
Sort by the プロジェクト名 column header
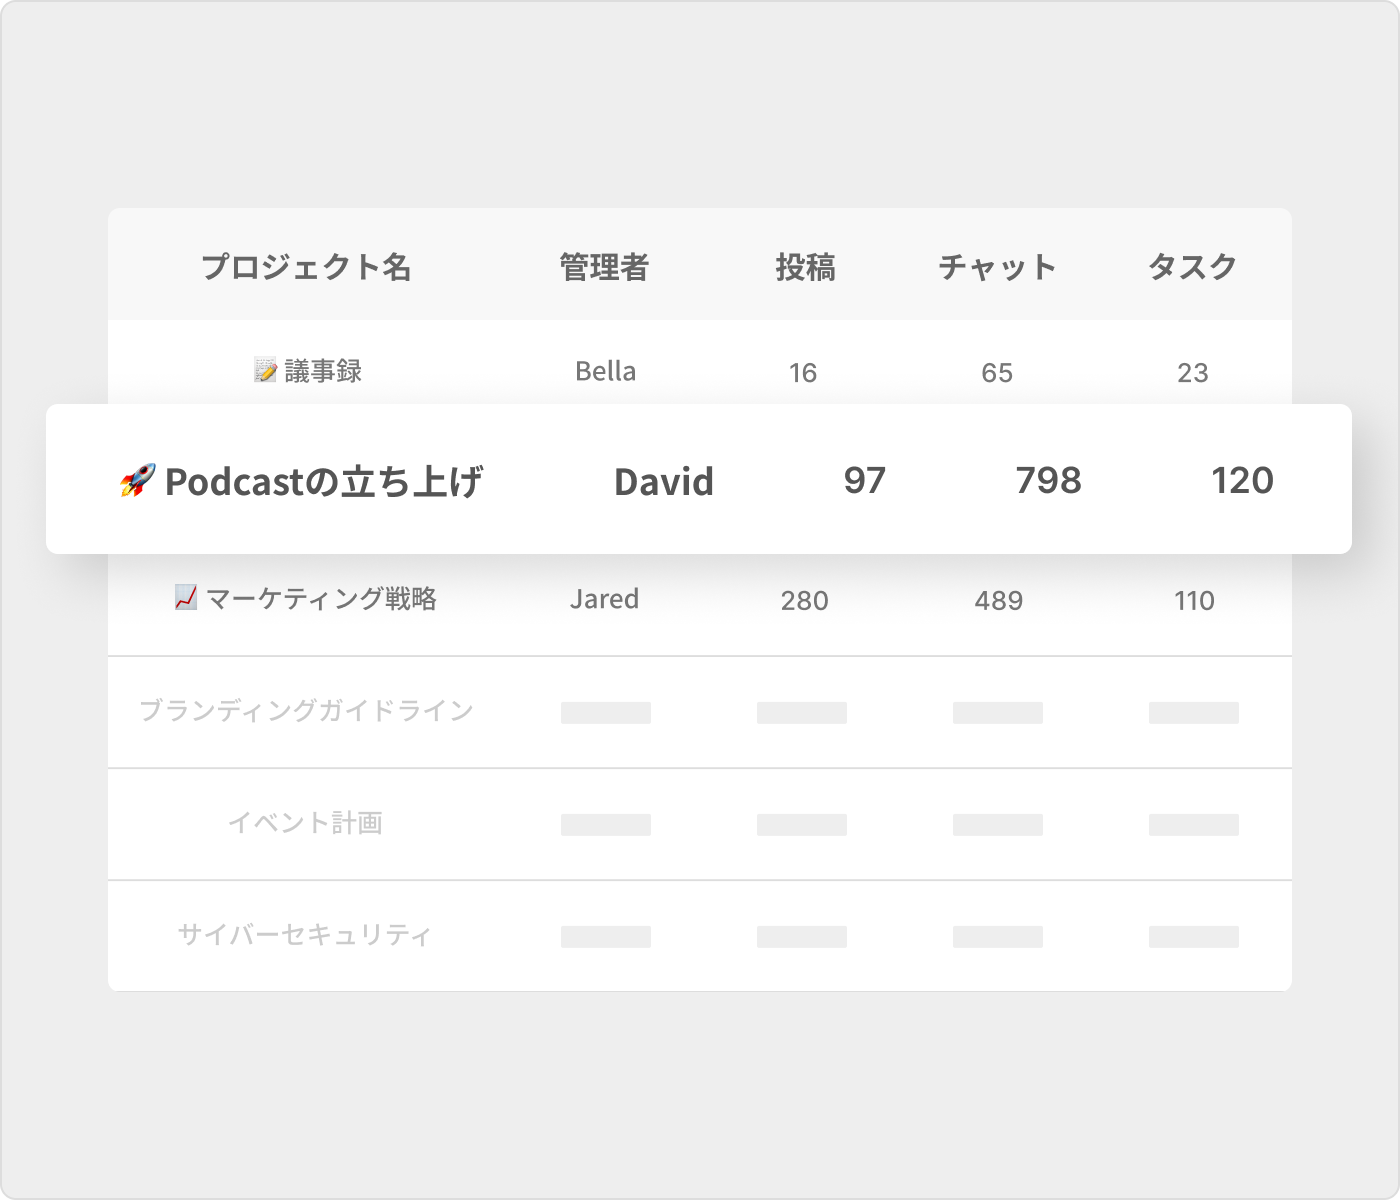point(306,267)
